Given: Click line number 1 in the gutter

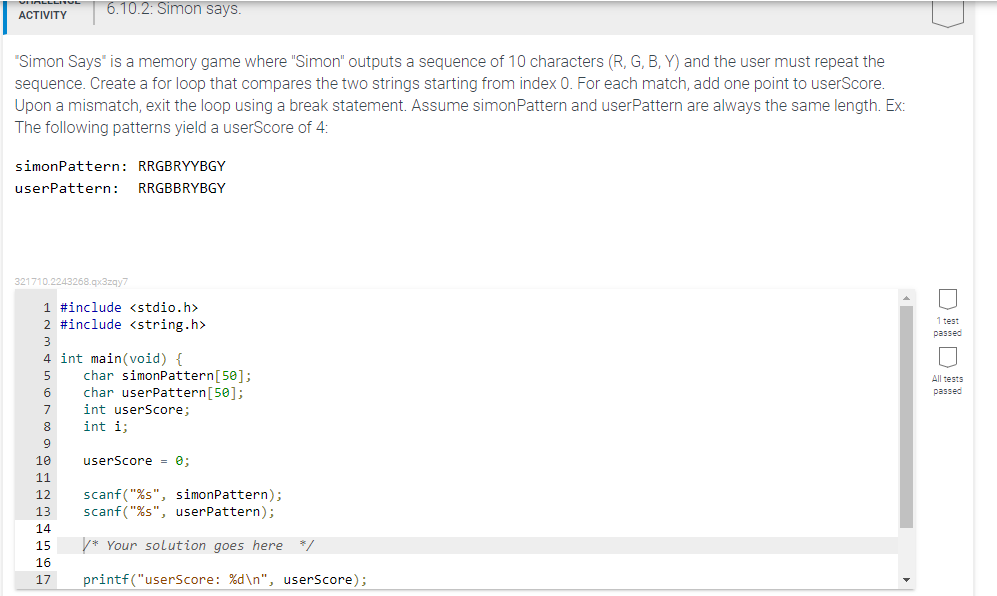Looking at the screenshot, I should [x=47, y=308].
